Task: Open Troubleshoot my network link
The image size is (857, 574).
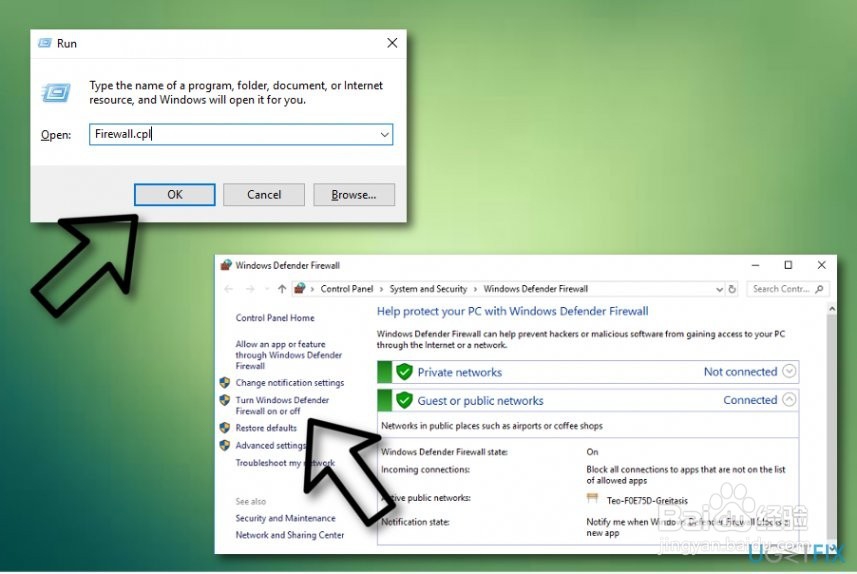Action: click(285, 463)
